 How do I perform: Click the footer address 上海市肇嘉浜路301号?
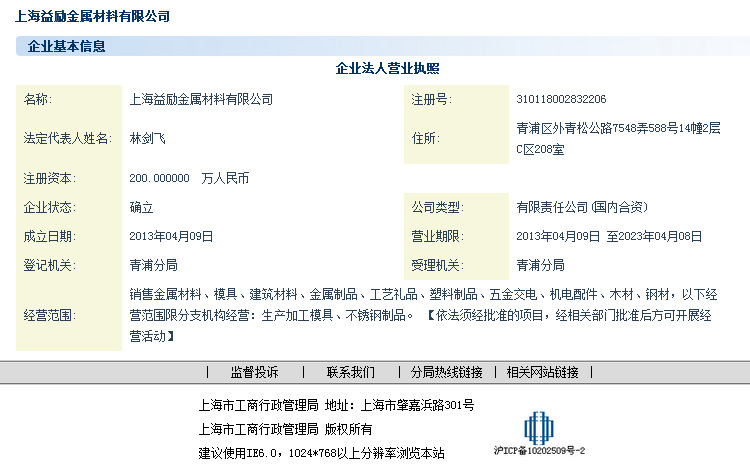click(417, 405)
